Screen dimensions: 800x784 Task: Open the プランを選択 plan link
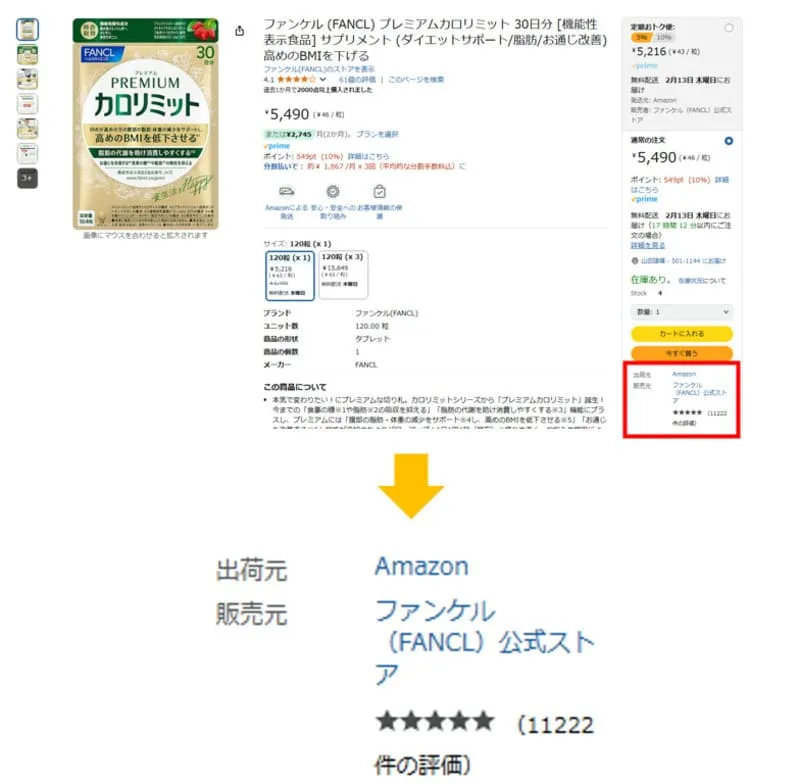377,134
